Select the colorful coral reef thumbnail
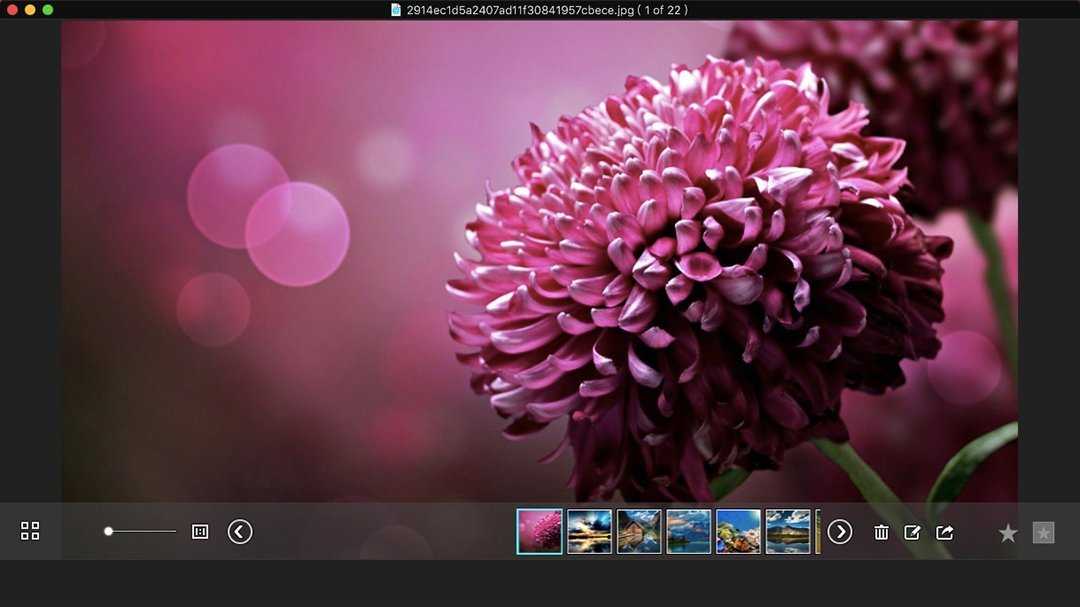Viewport: 1080px width, 607px height. click(x=738, y=531)
